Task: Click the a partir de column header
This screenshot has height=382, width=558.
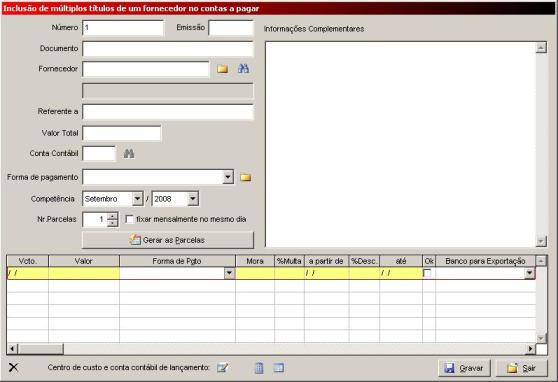Action: pos(326,261)
